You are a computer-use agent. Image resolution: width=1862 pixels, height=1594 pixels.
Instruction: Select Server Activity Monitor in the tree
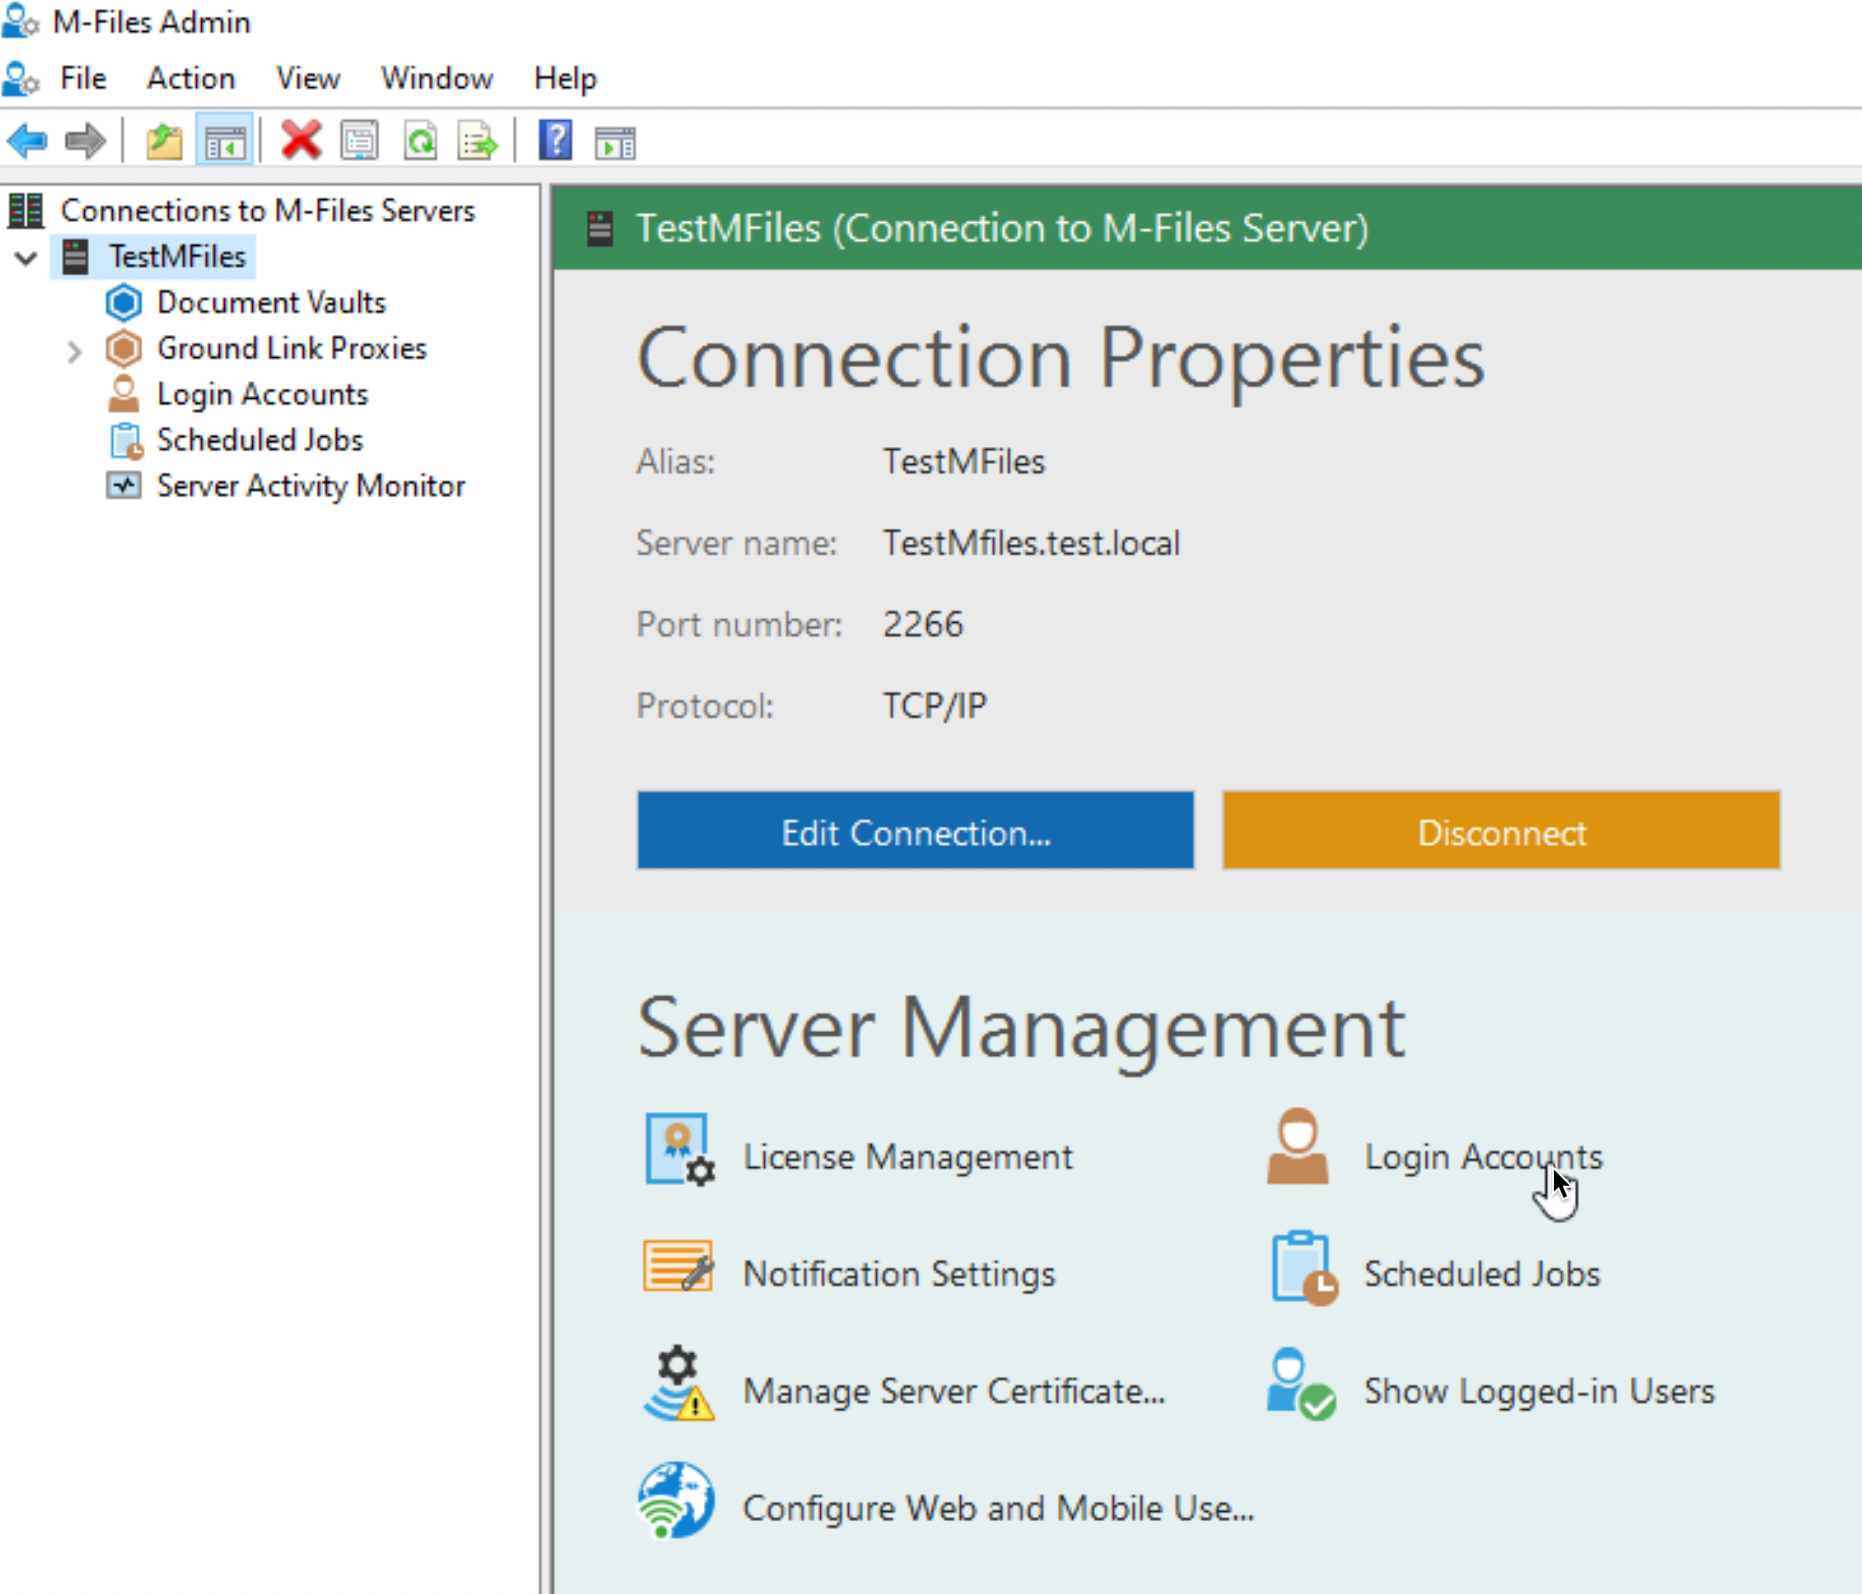point(311,486)
